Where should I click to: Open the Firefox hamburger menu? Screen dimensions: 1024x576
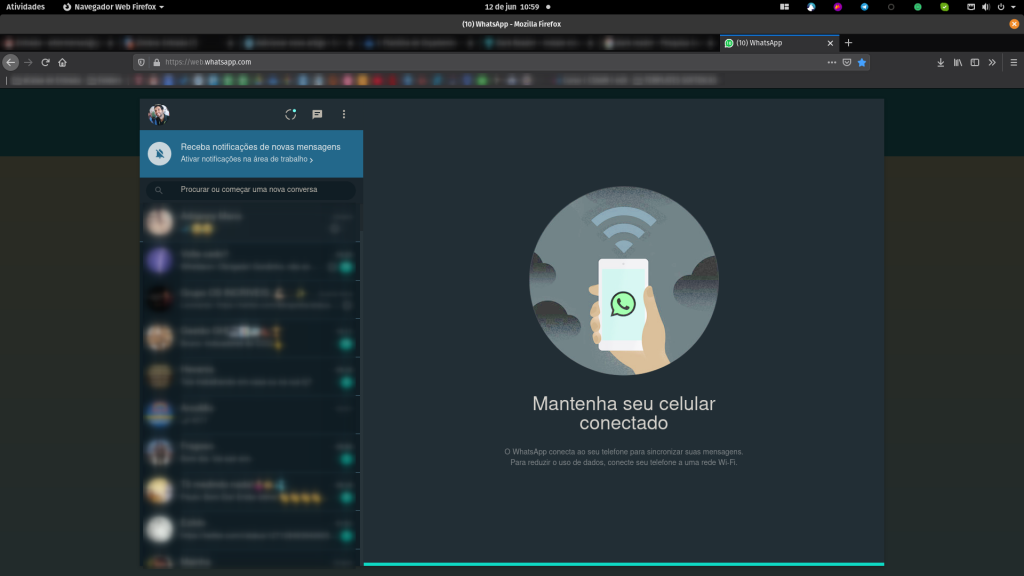pos(1014,62)
